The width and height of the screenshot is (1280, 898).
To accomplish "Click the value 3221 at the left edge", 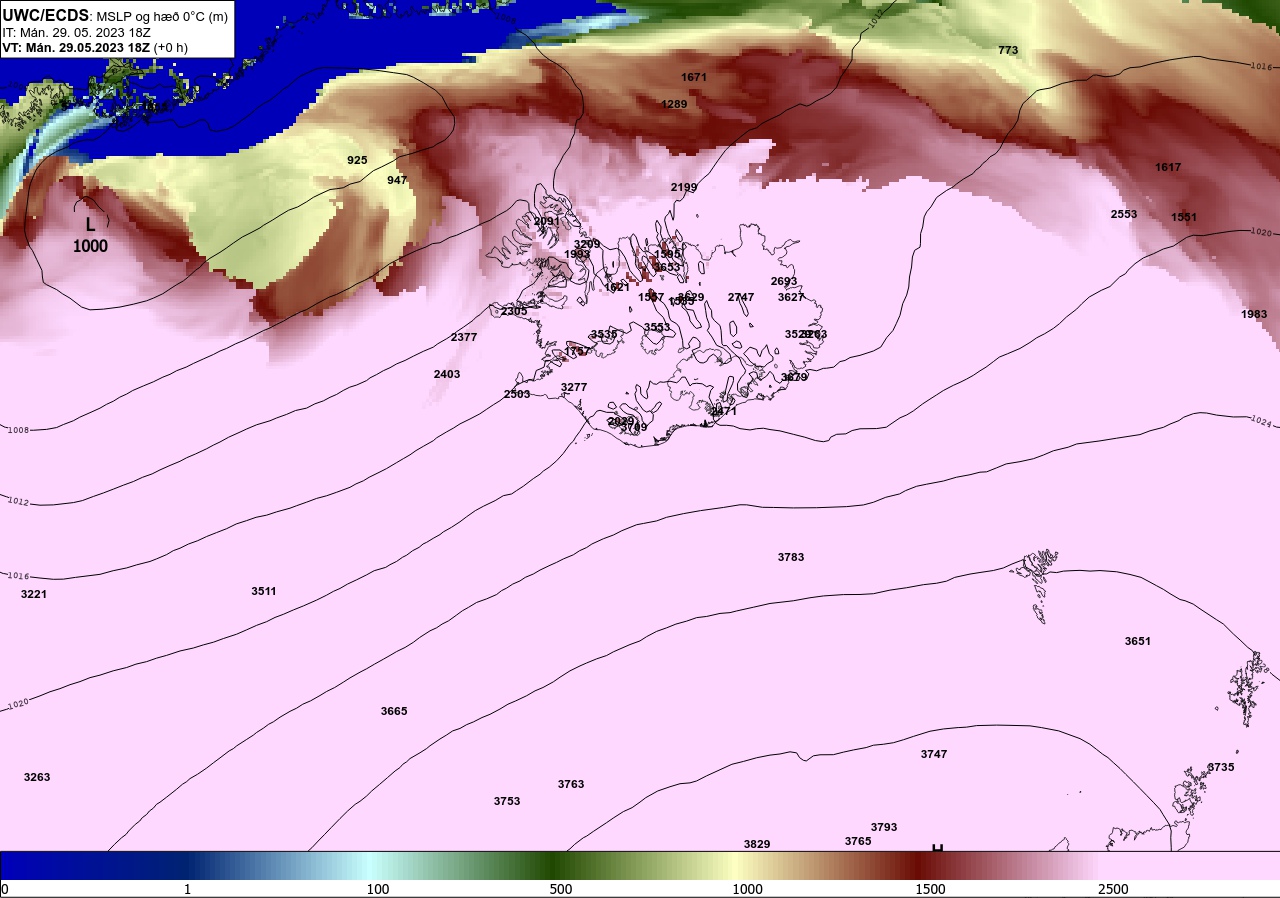I will point(34,594).
